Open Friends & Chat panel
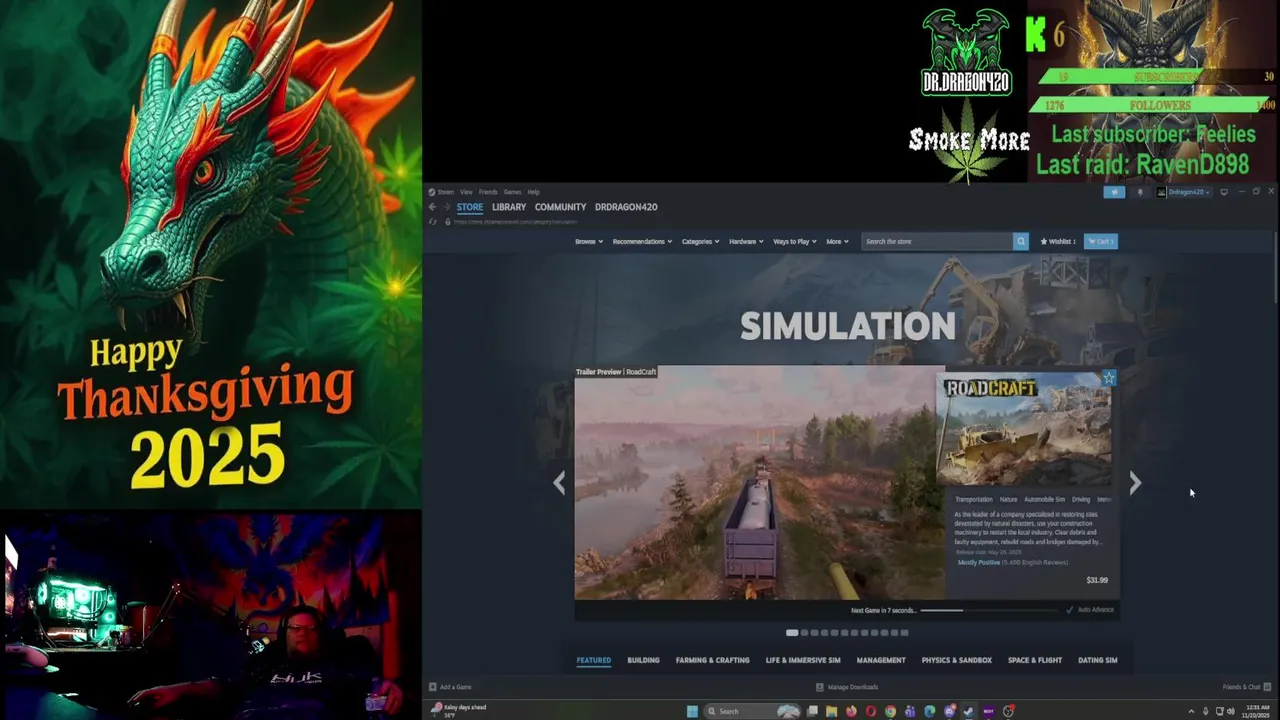The width and height of the screenshot is (1280, 720). [x=1247, y=687]
